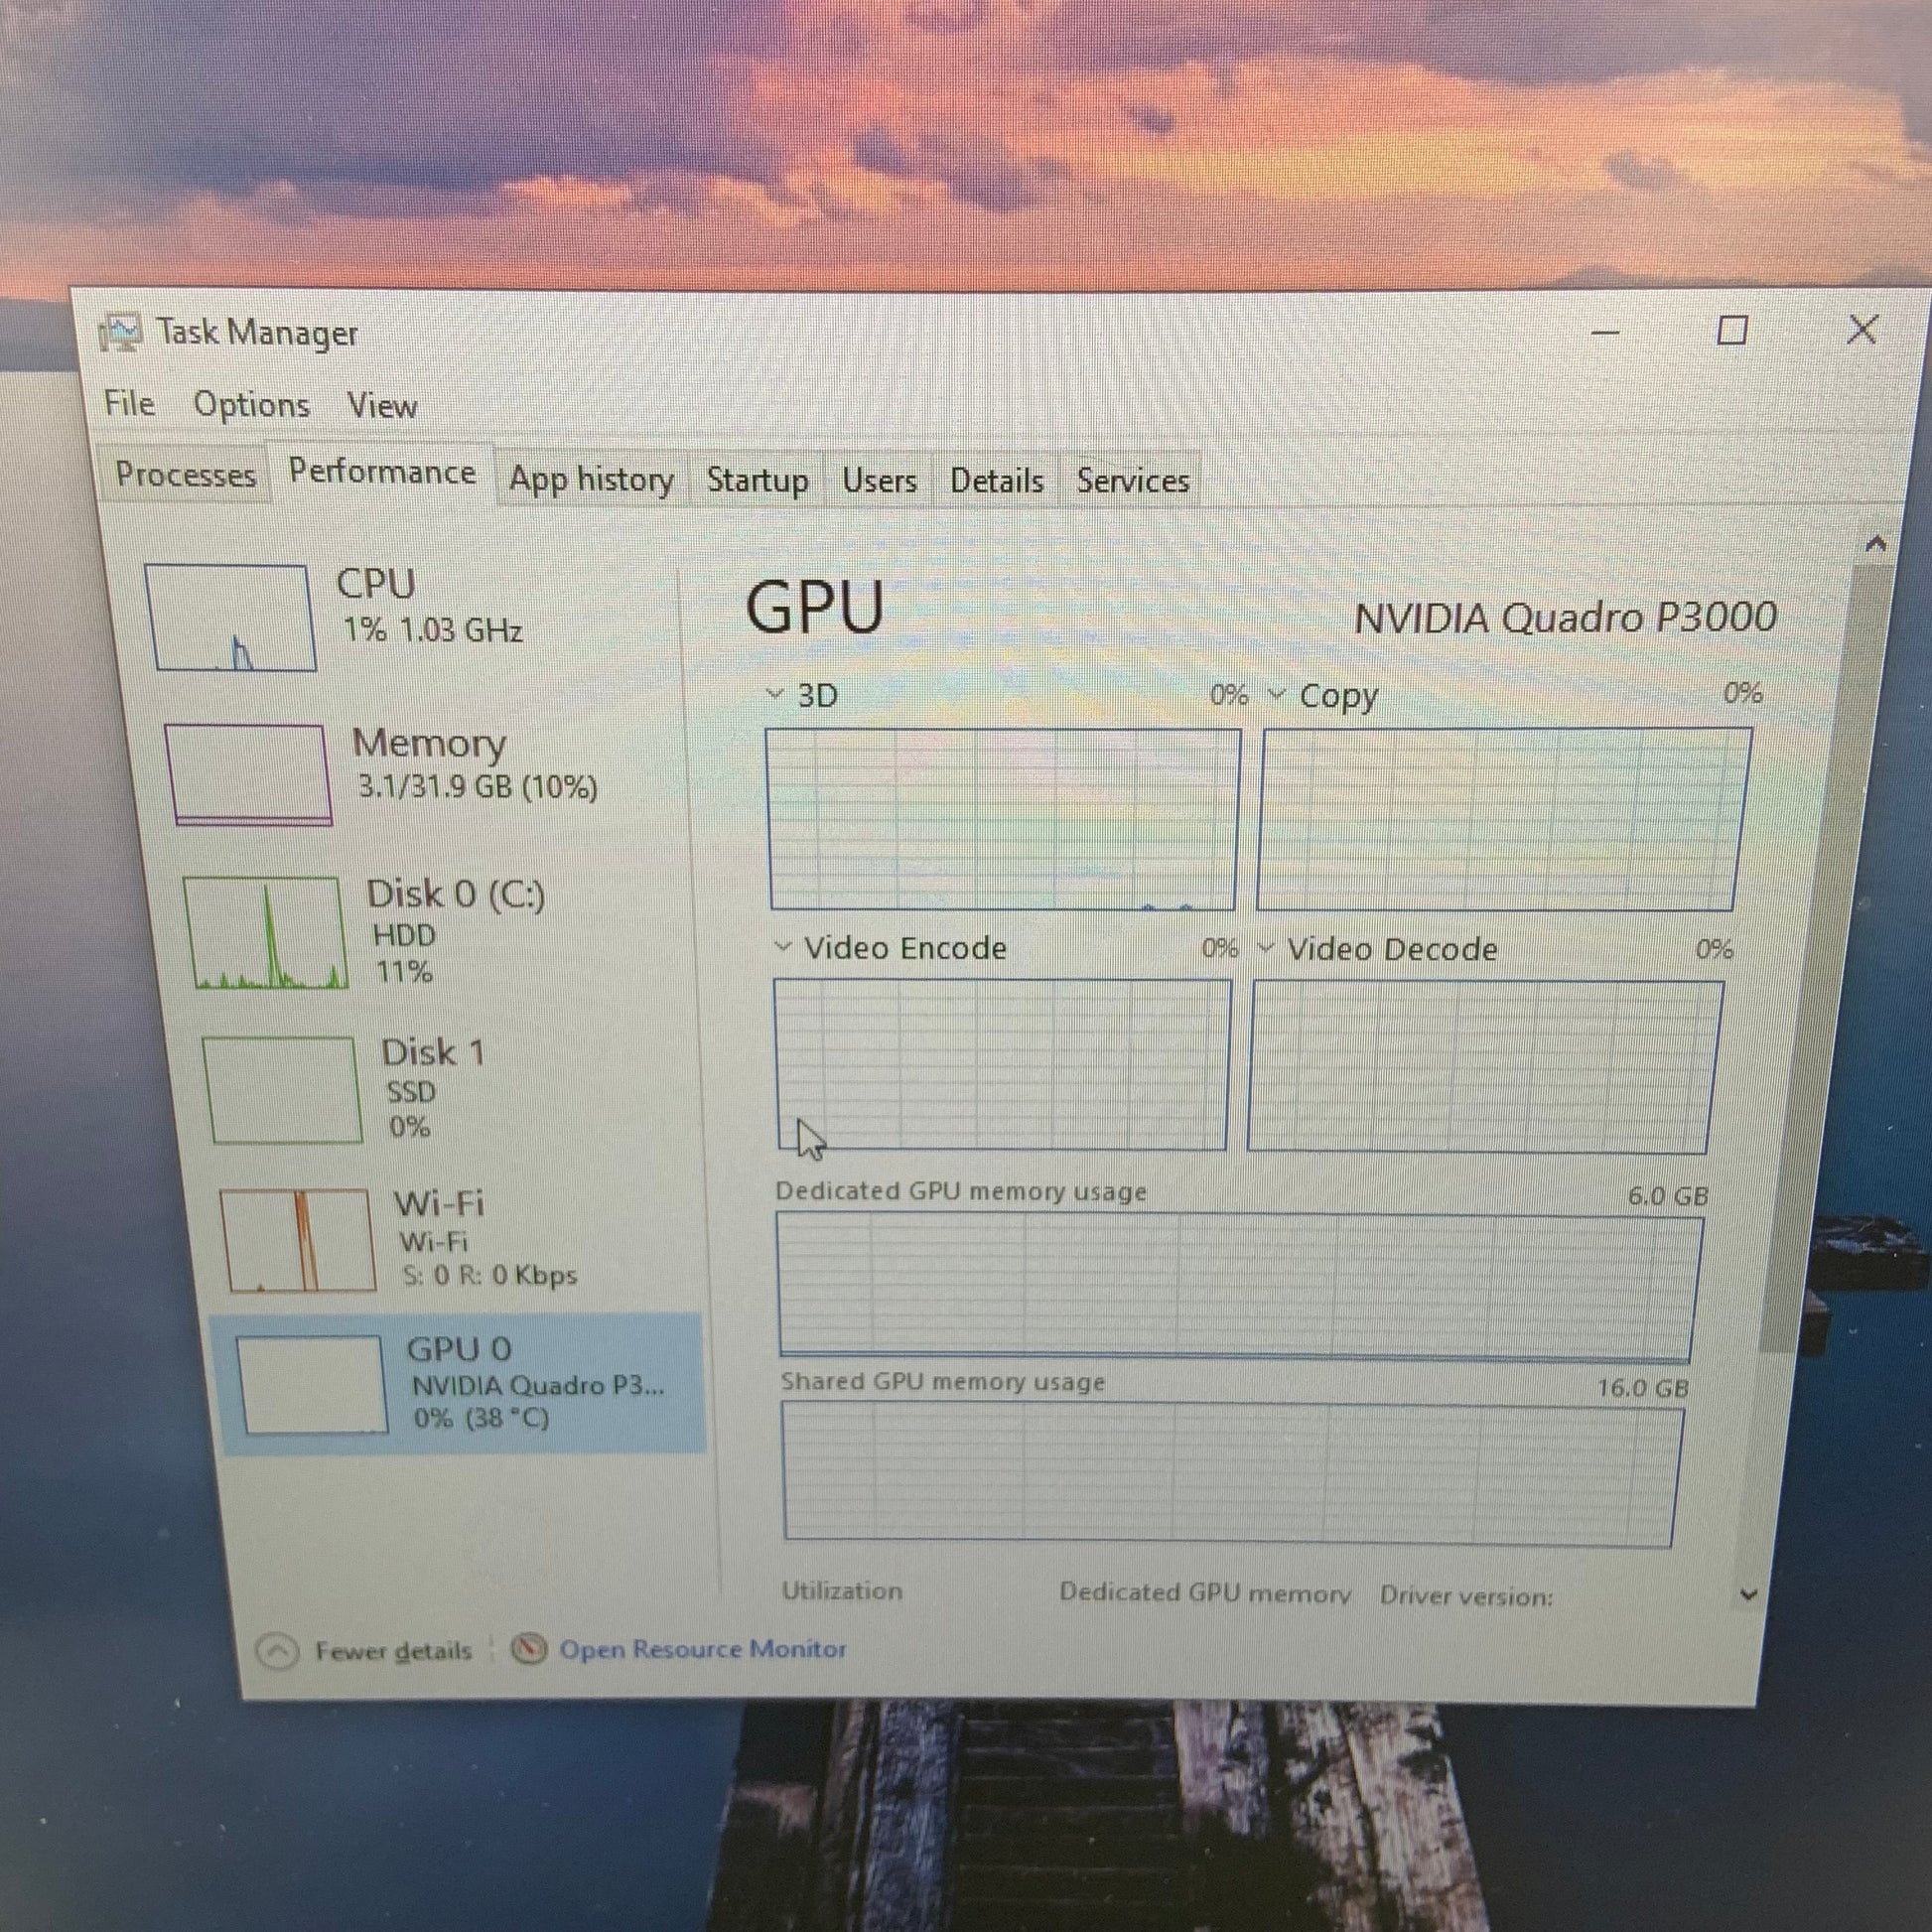
Task: Select the CPU performance graph thumbnail
Action: 231,617
